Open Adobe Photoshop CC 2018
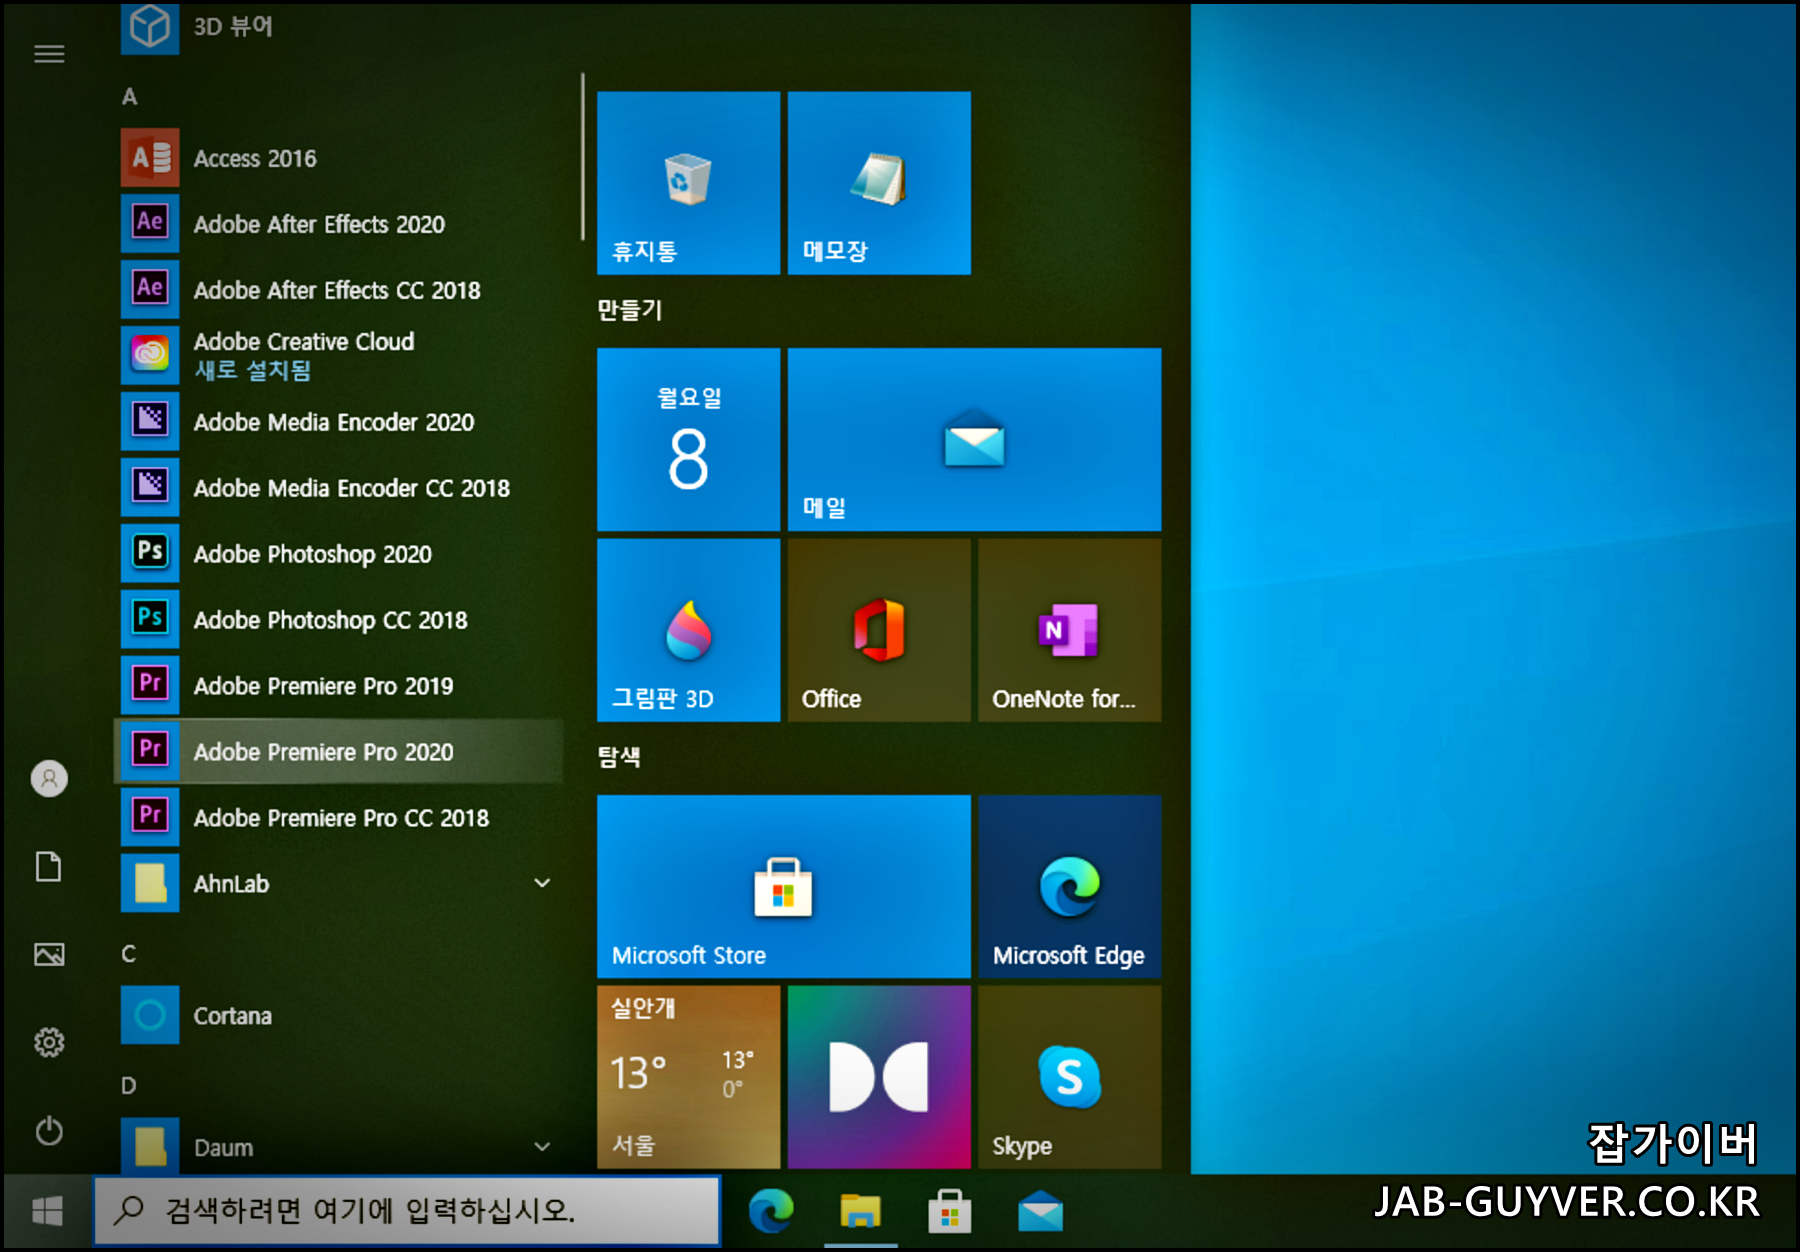 338,620
